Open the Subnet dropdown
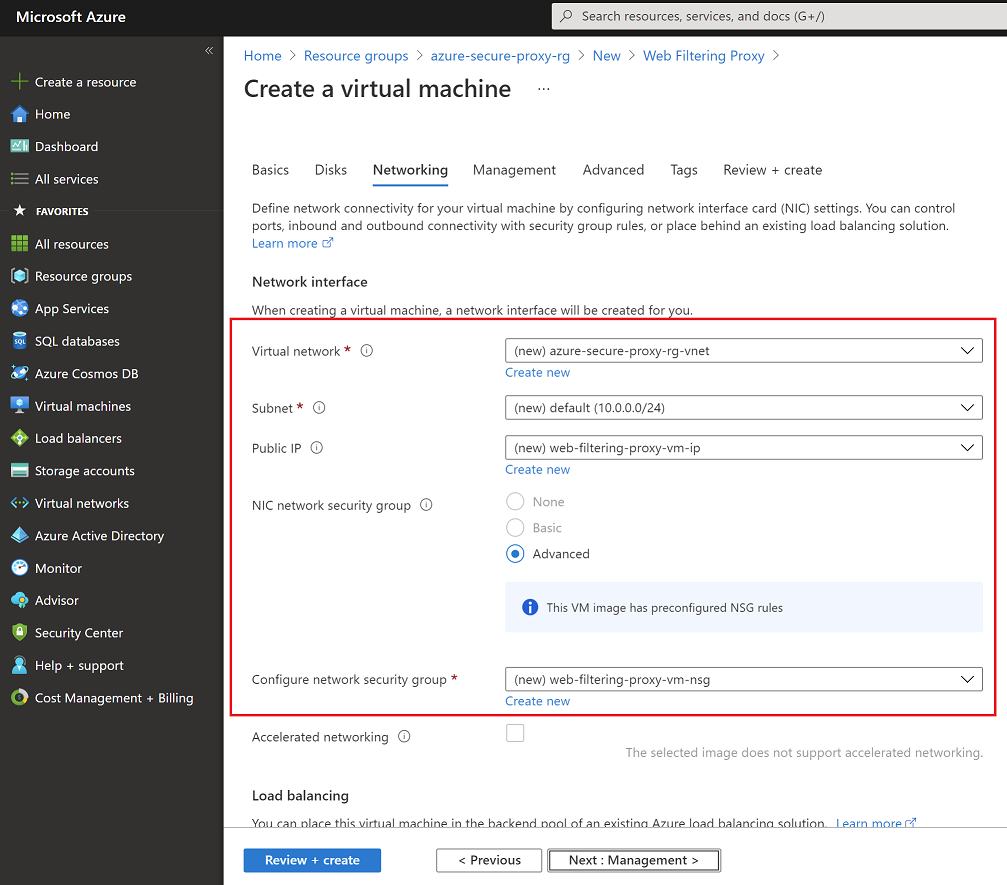Viewport: 1007px width, 885px height. [743, 408]
